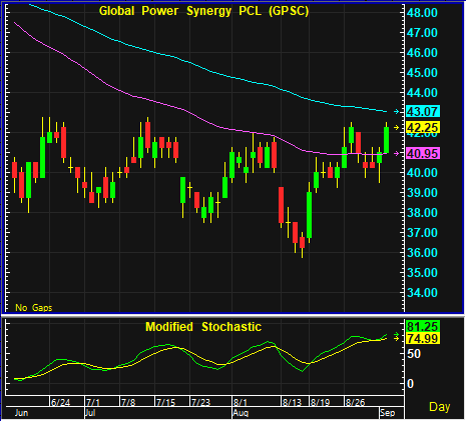The image size is (466, 421).
Task: Select the yellow 42.25 last price label
Action: coord(423,128)
